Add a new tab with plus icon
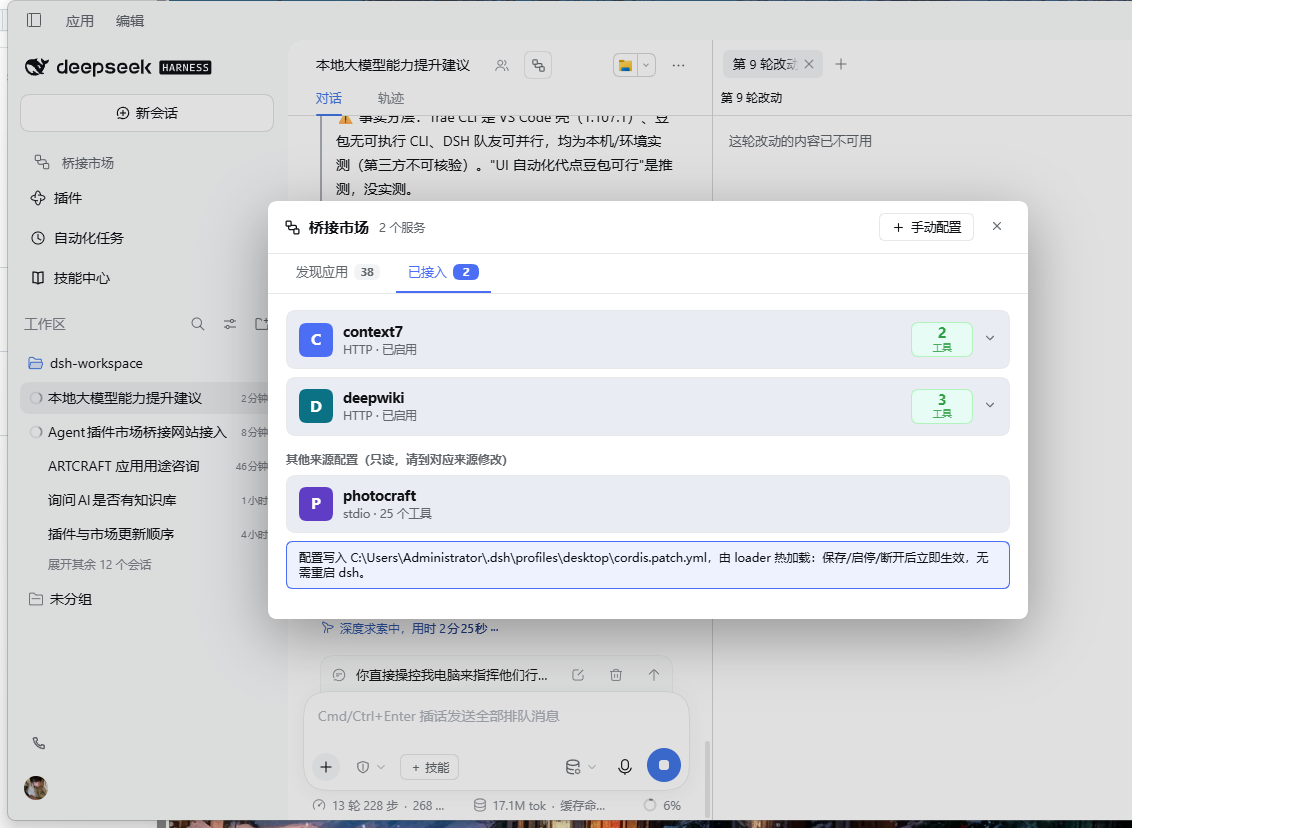Image resolution: width=1296 pixels, height=828 pixels. click(841, 64)
